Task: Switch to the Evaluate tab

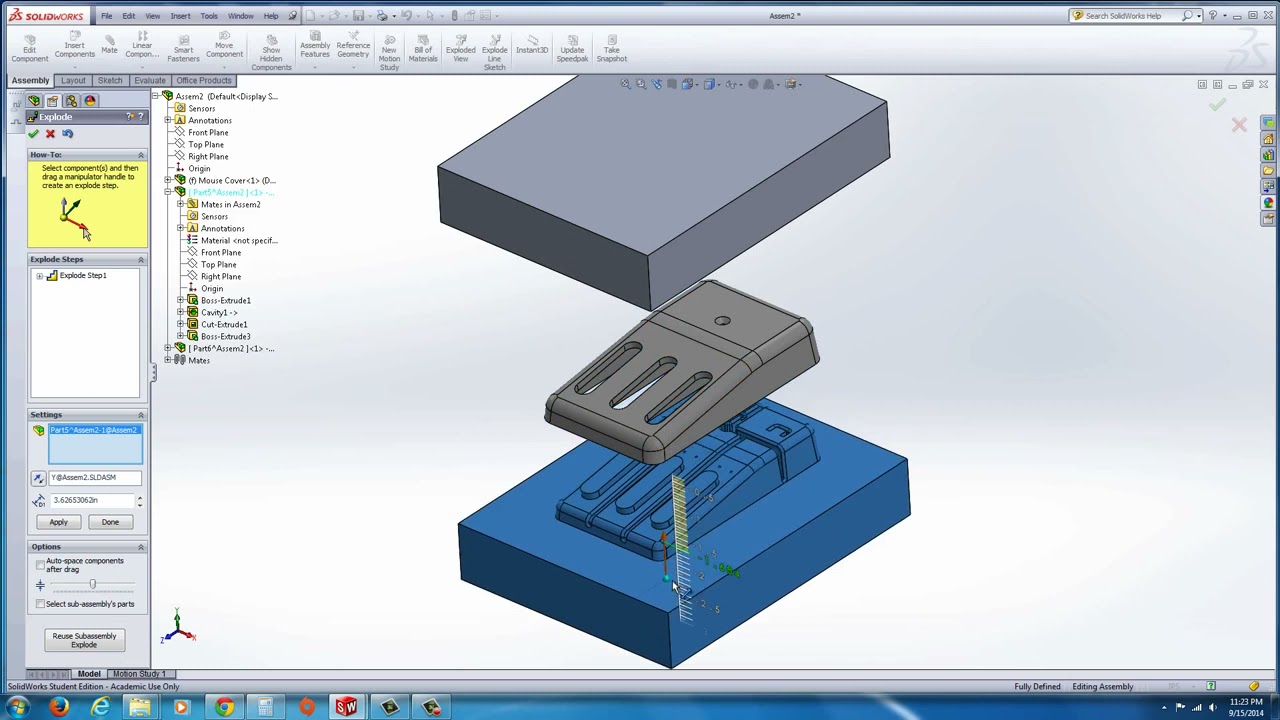Action: [x=150, y=81]
